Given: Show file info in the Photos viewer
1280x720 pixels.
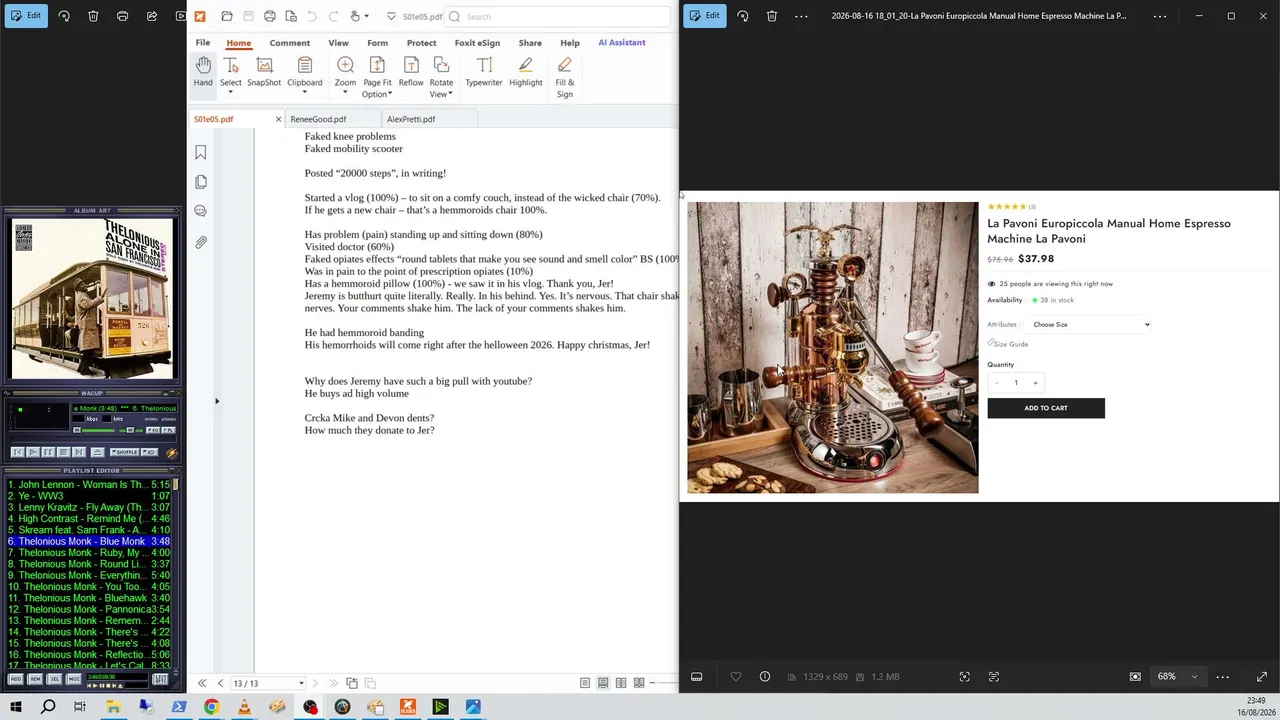Looking at the screenshot, I should pos(765,677).
